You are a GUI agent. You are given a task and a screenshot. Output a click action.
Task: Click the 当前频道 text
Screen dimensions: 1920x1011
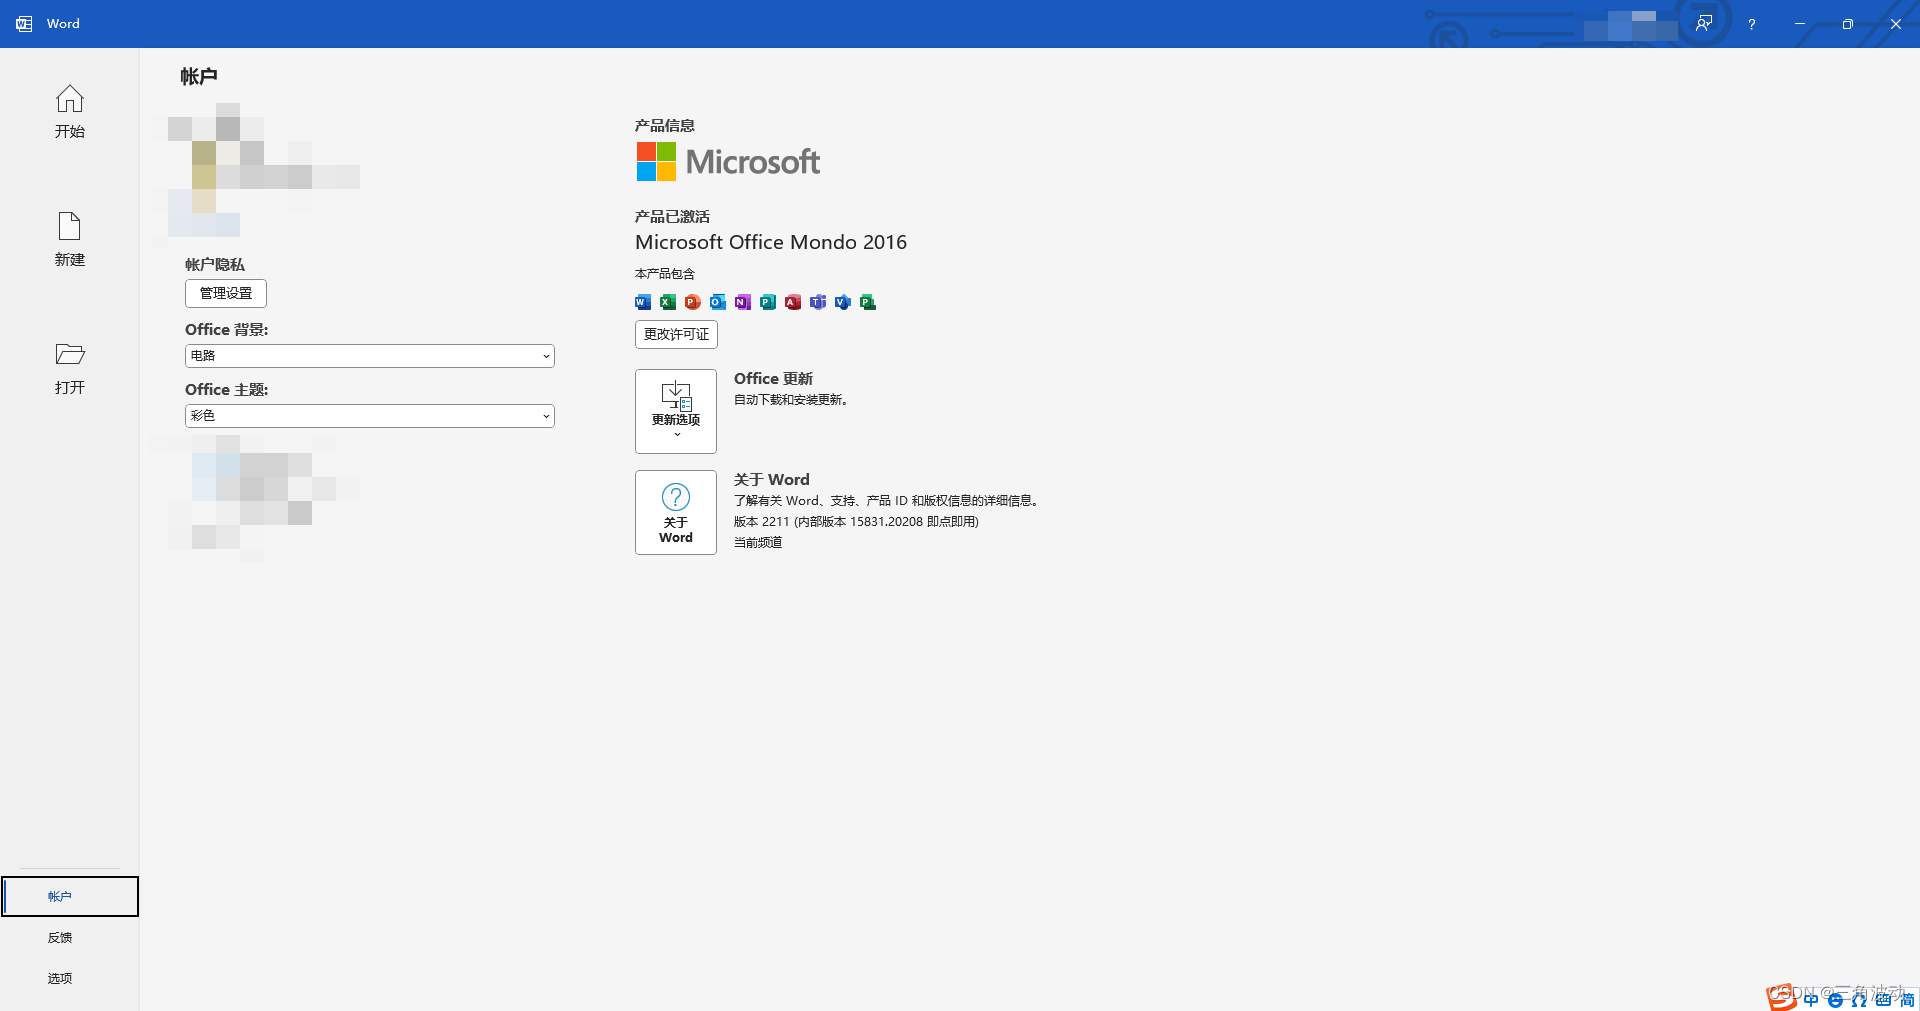758,543
